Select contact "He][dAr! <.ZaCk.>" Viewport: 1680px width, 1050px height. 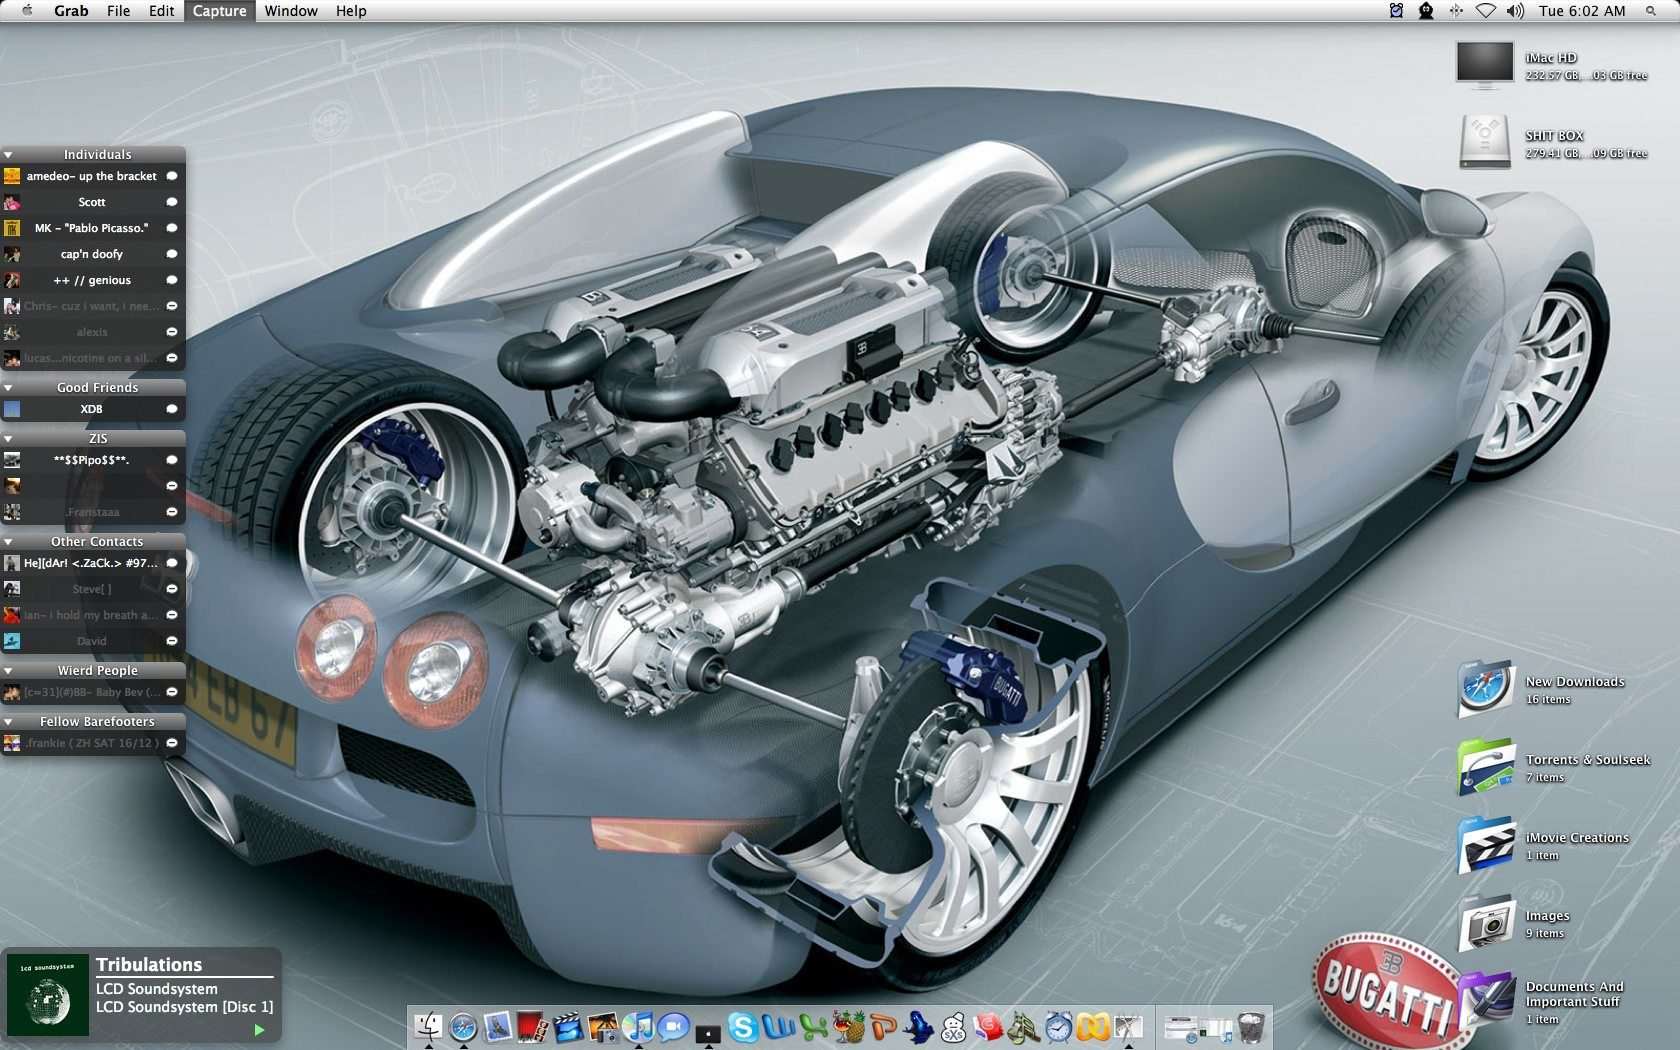point(93,563)
